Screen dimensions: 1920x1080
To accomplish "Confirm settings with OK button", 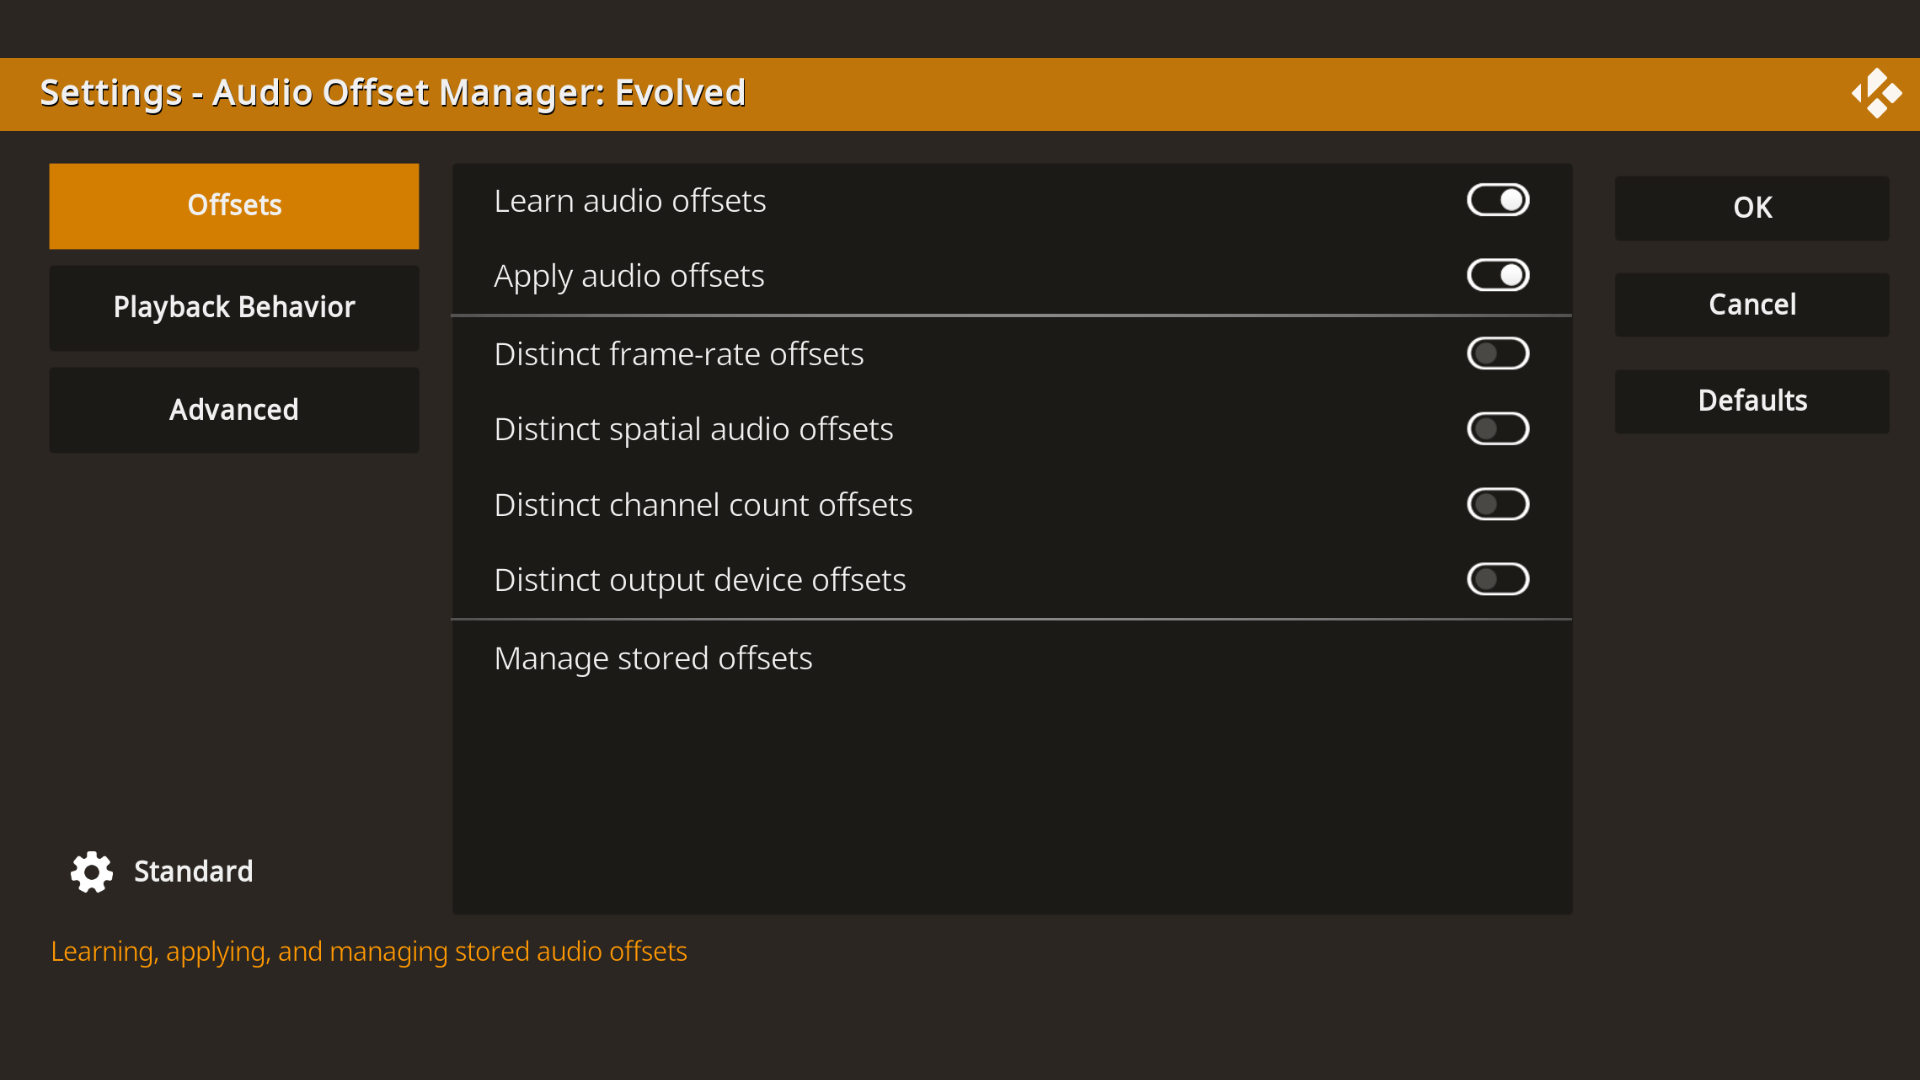I will coord(1752,208).
